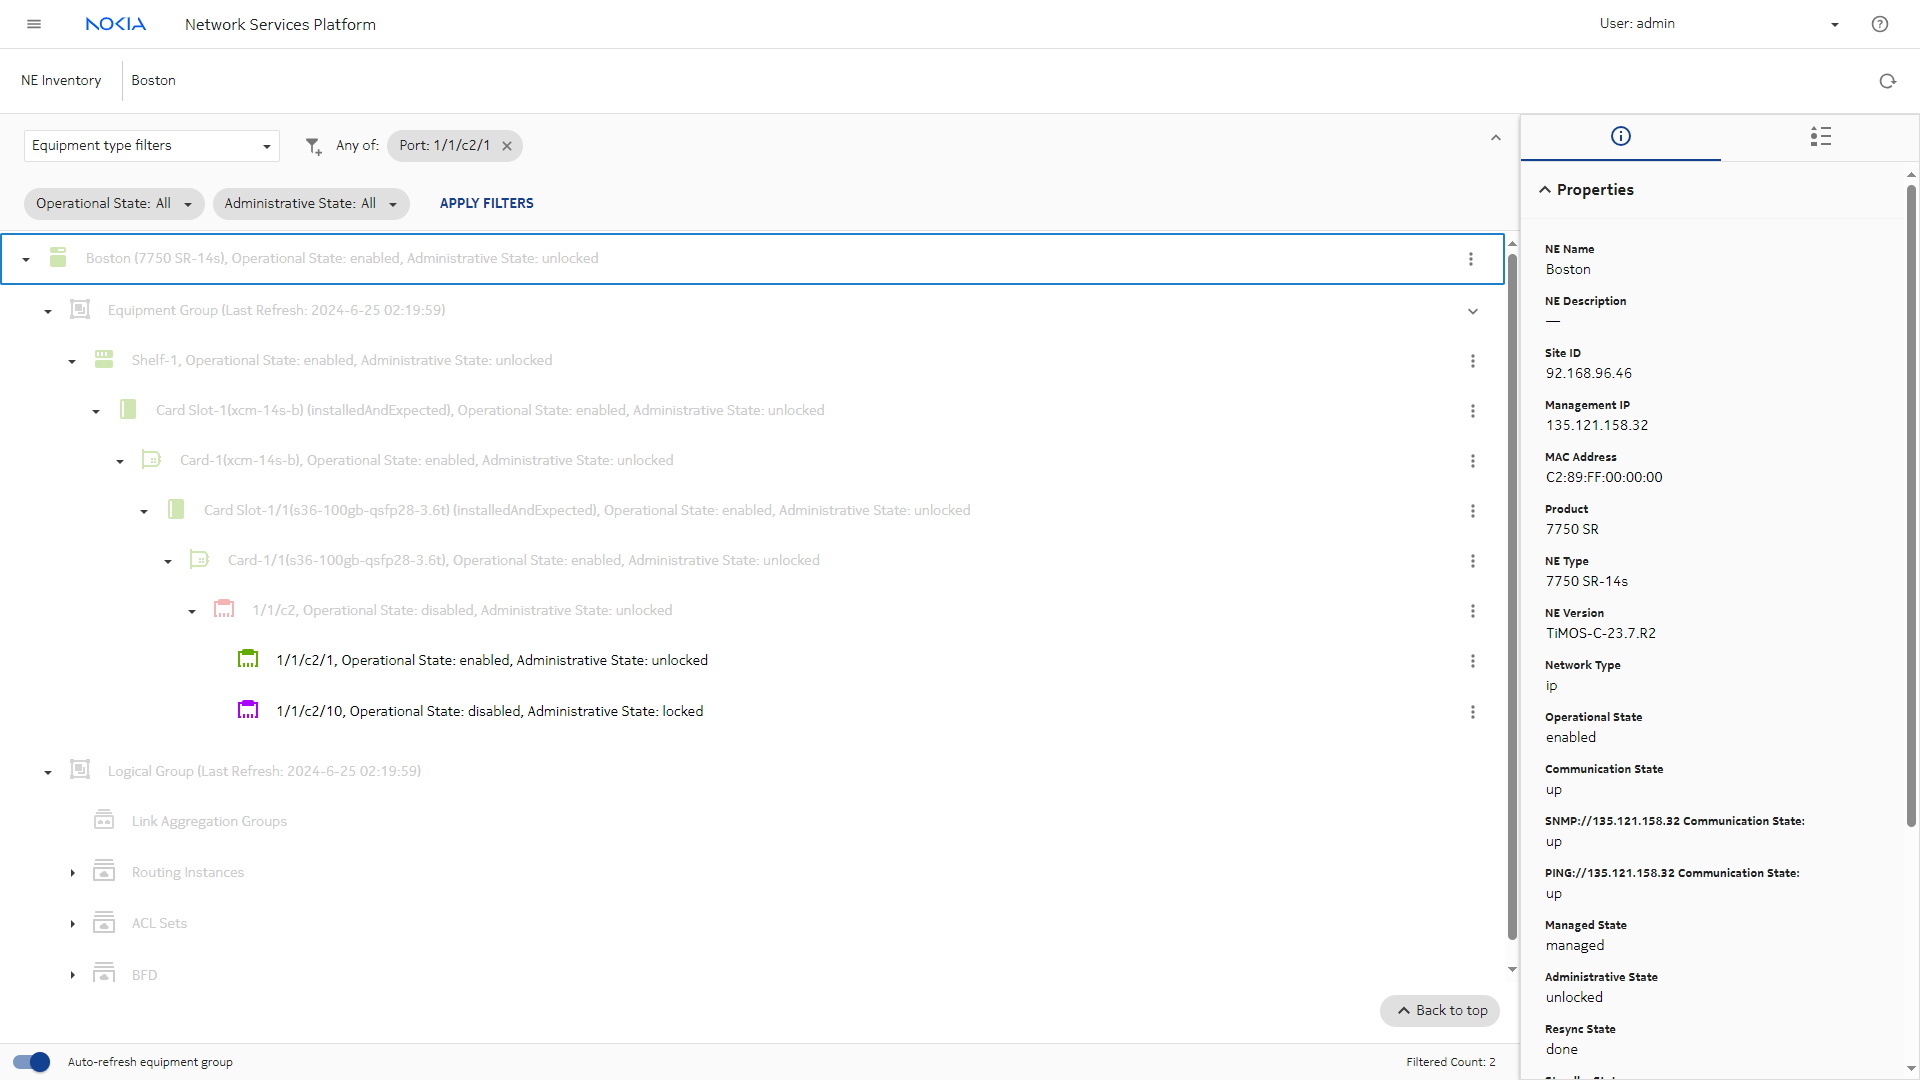This screenshot has width=1920, height=1080.
Task: Open more actions menu for Shelf-1
Action: pyautogui.click(x=1472, y=361)
